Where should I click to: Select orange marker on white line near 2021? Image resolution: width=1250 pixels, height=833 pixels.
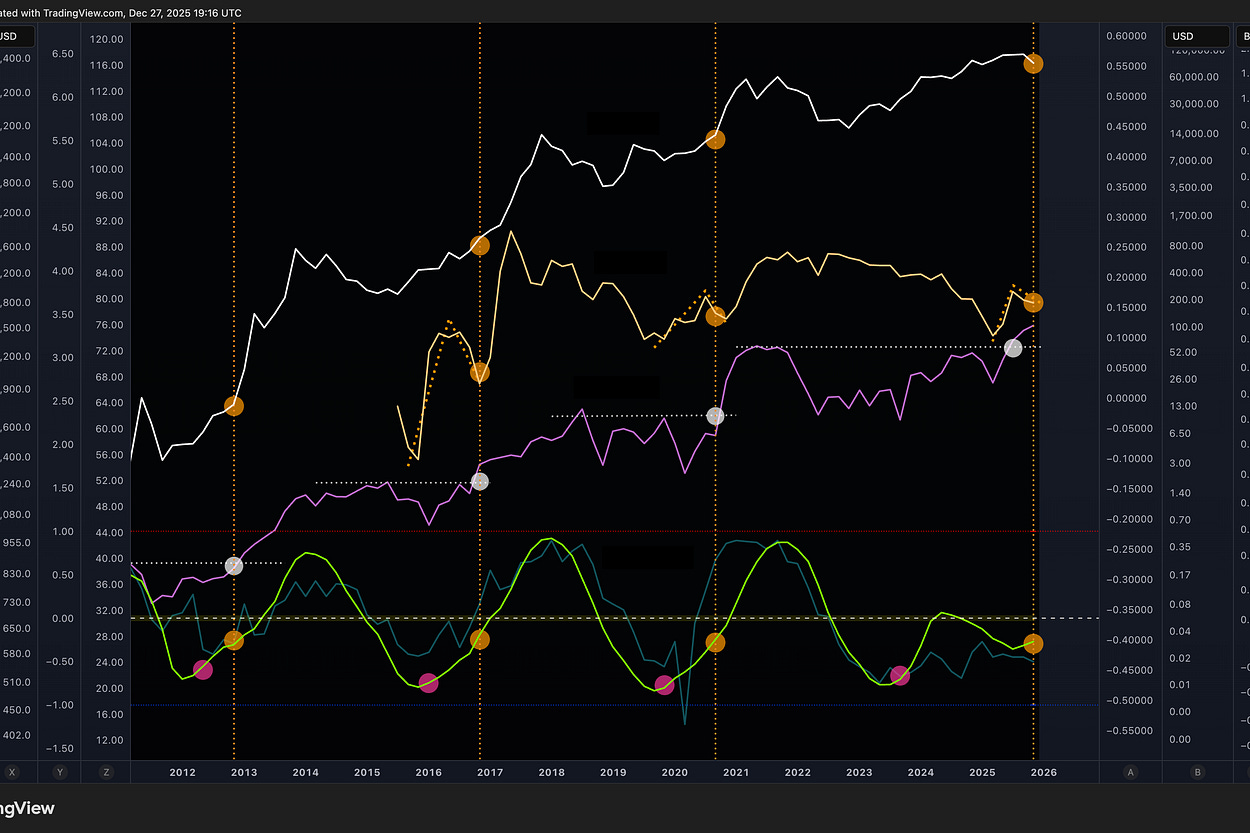point(715,140)
